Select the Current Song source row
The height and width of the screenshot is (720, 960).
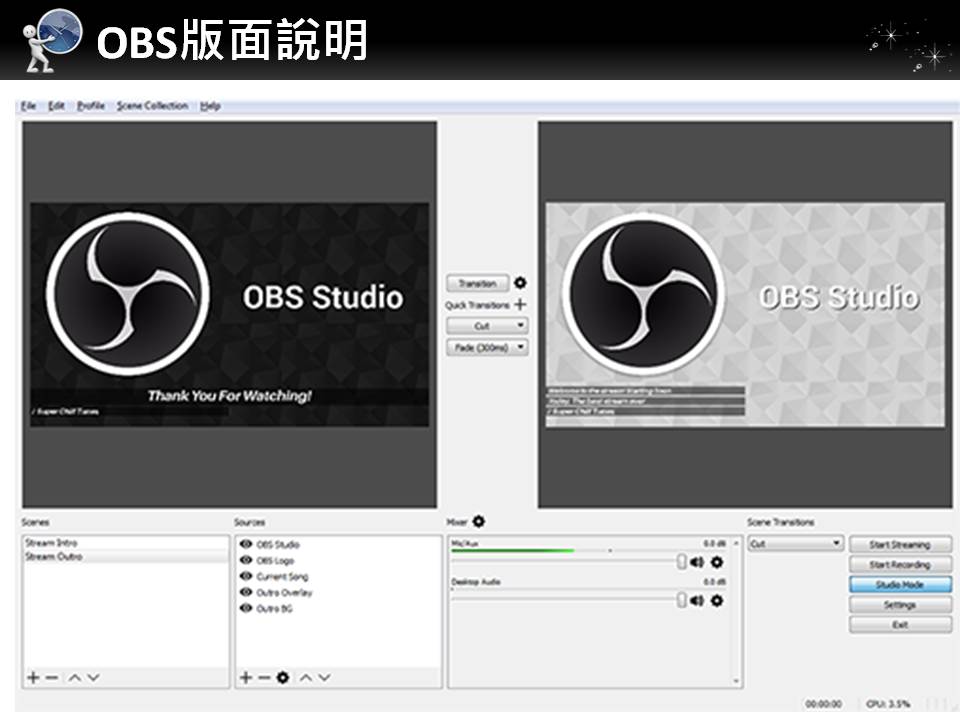pyautogui.click(x=338, y=576)
